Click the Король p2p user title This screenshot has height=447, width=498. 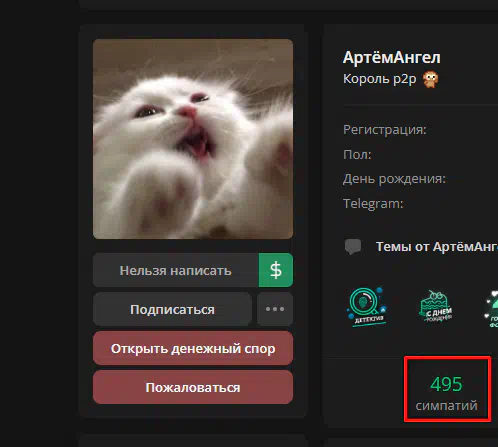[x=380, y=79]
